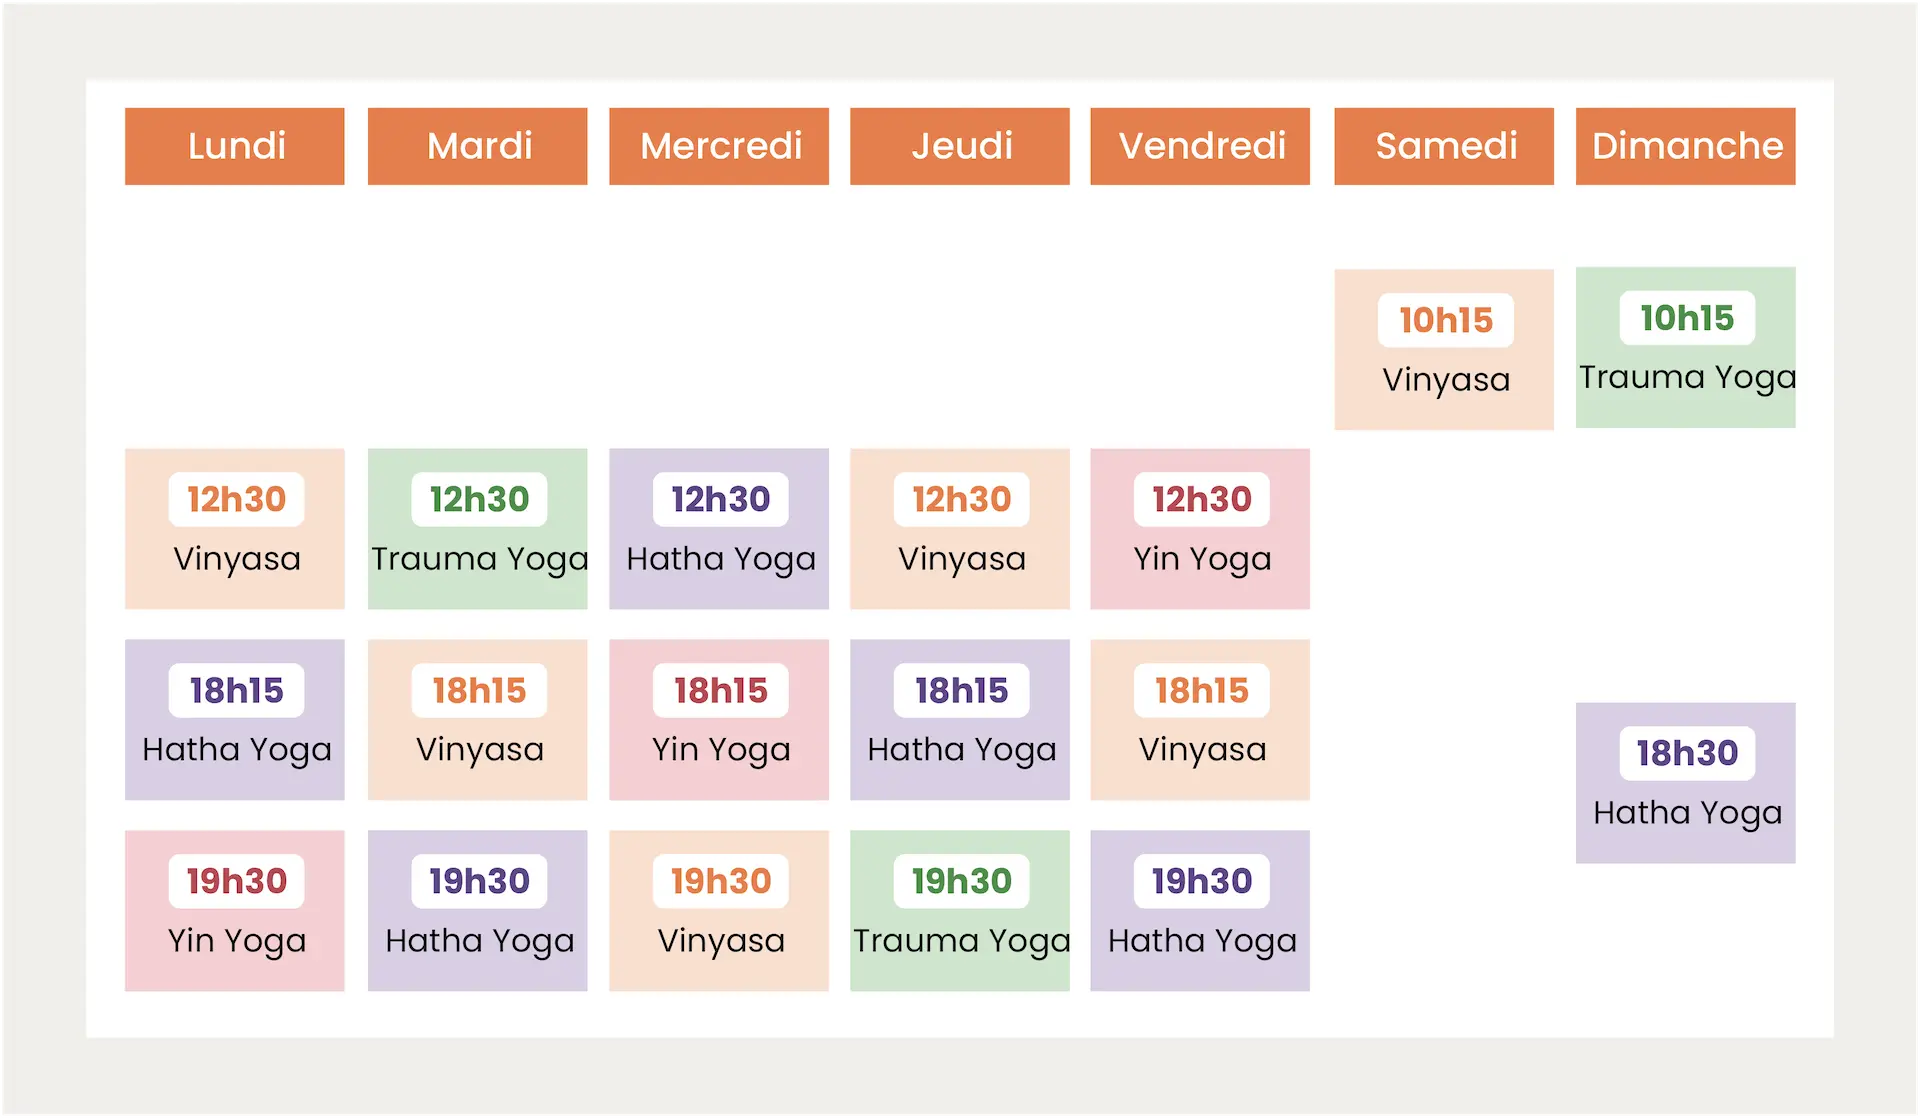Select the Lundi day header
The image size is (1920, 1118).
(235, 146)
